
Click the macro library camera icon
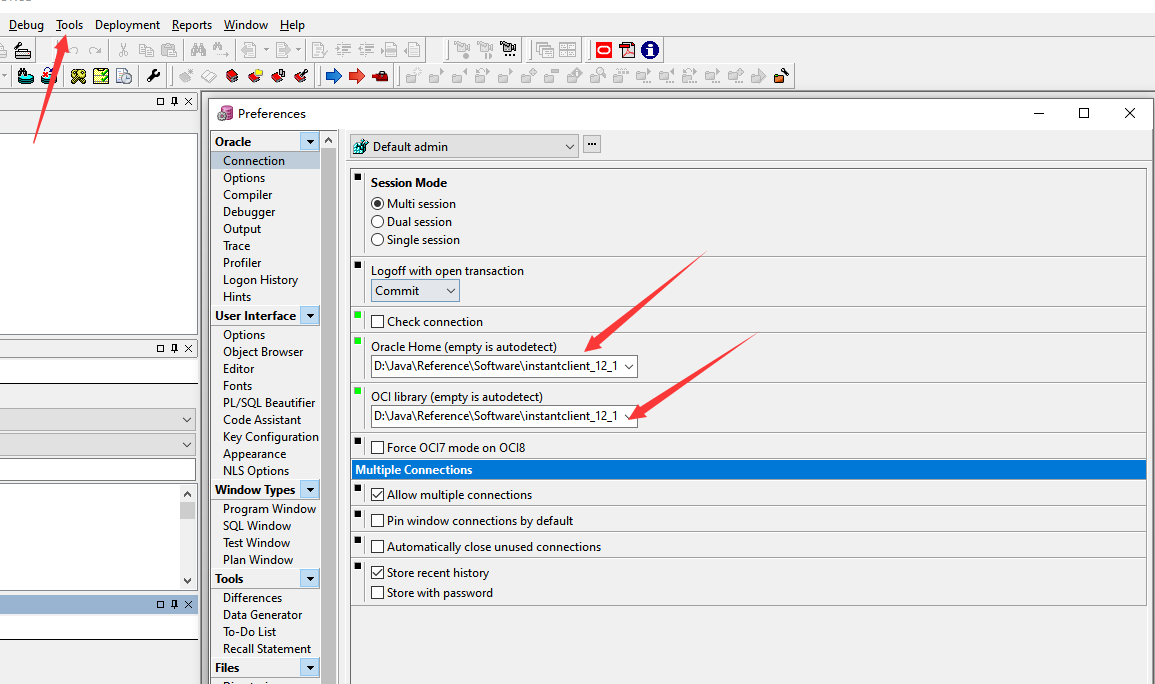tap(508, 50)
